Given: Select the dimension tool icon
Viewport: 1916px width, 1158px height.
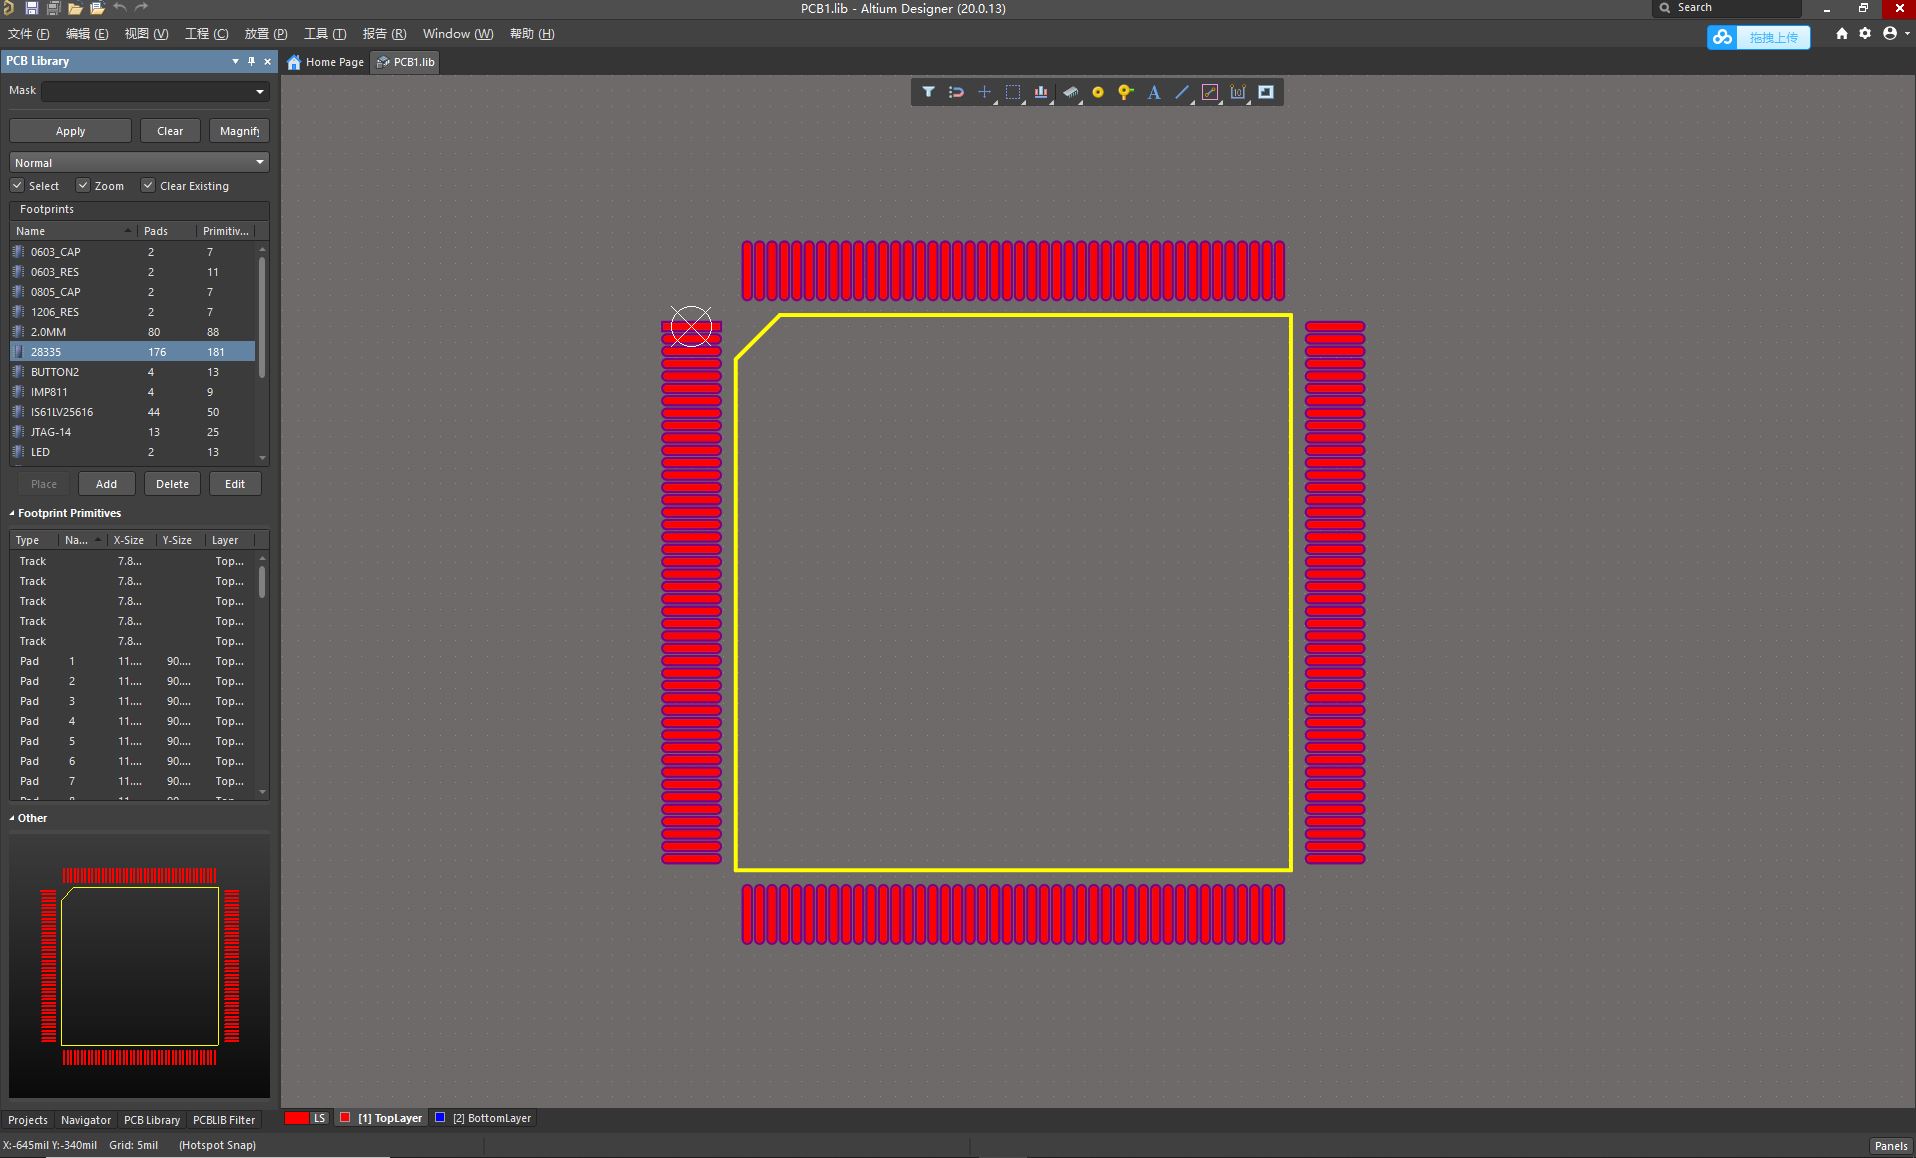Looking at the screenshot, I should point(1238,92).
